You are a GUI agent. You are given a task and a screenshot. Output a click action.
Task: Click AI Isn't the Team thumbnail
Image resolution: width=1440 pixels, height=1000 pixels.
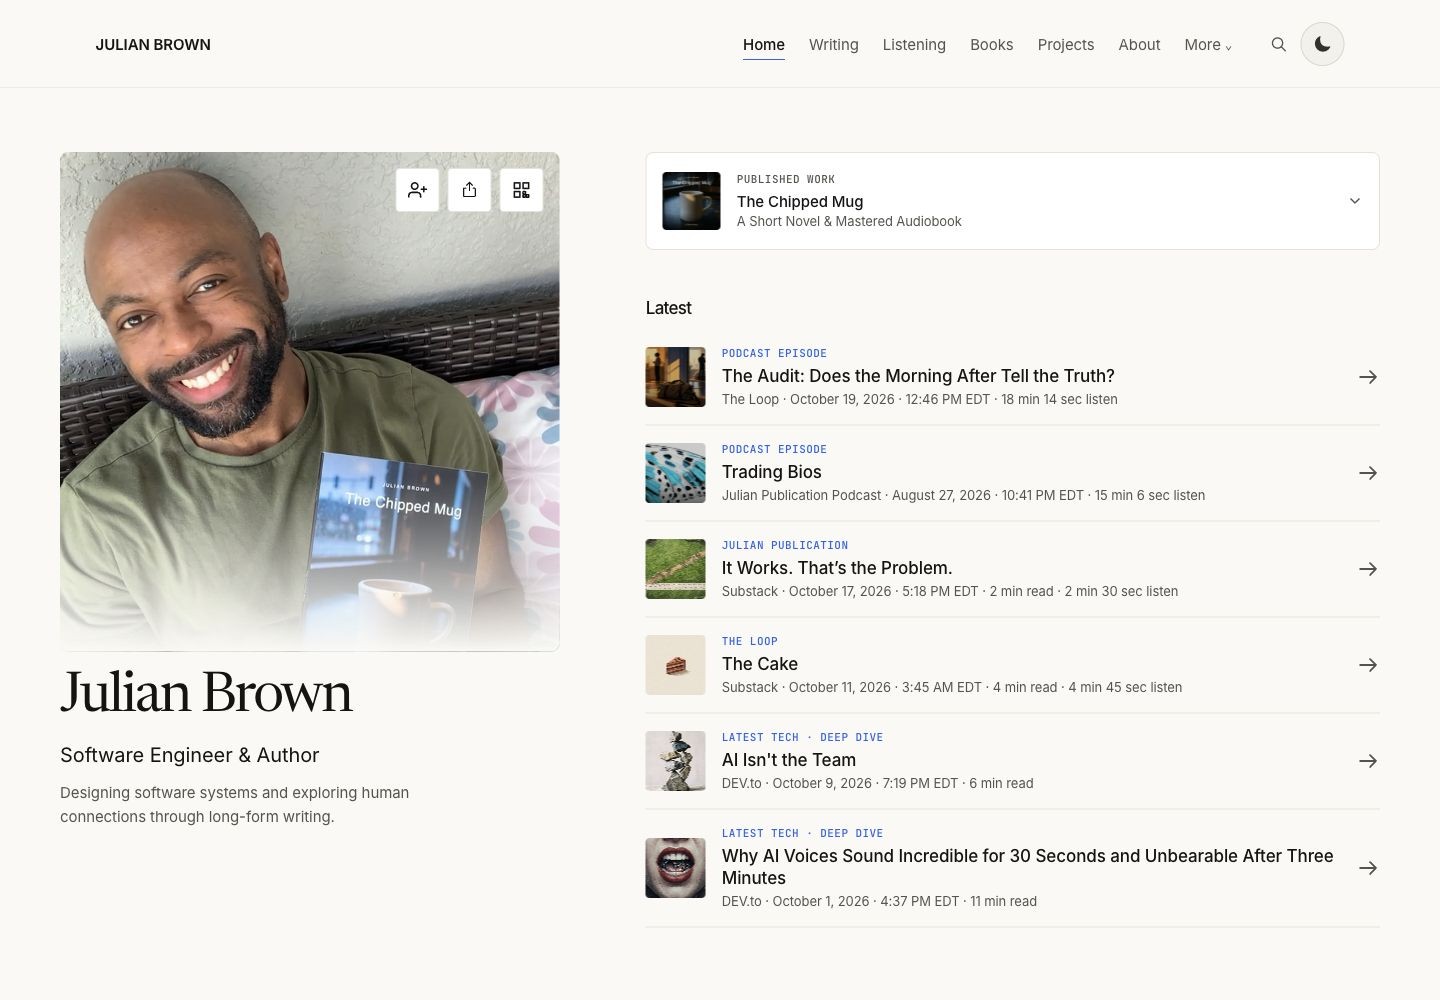[x=676, y=761]
